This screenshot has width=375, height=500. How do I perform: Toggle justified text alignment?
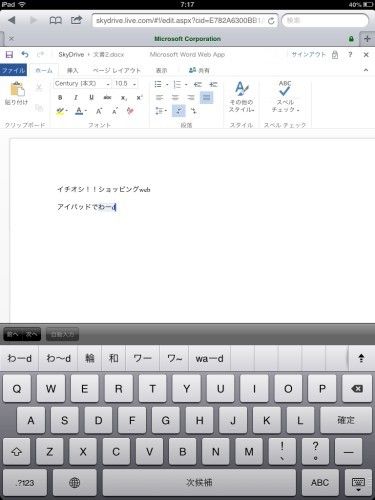coord(206,97)
